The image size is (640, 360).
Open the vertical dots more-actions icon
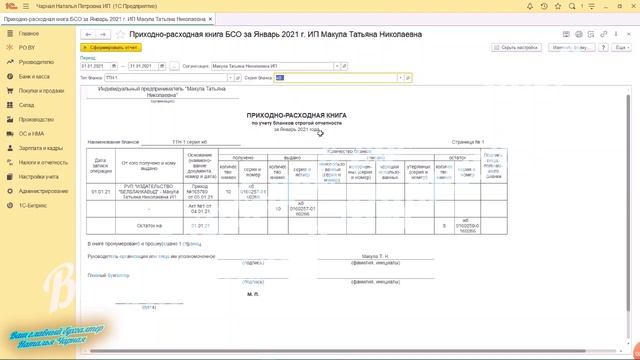pyautogui.click(x=616, y=34)
